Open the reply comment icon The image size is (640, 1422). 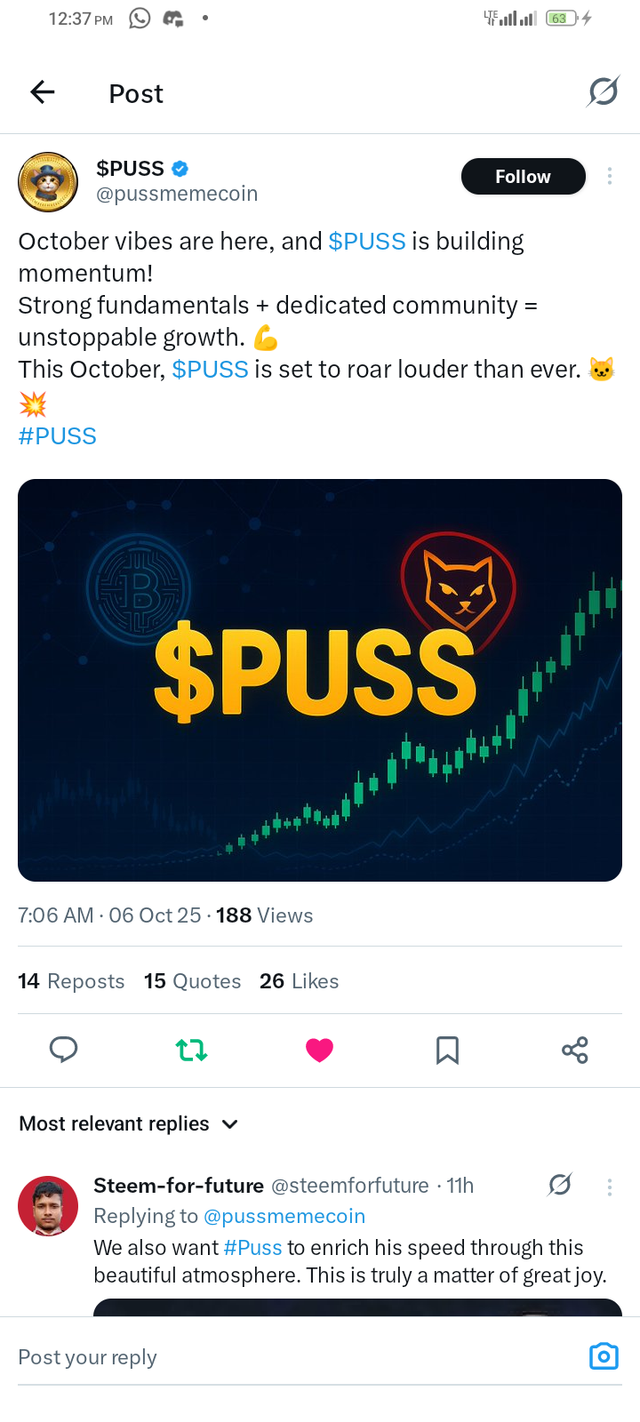point(64,1049)
